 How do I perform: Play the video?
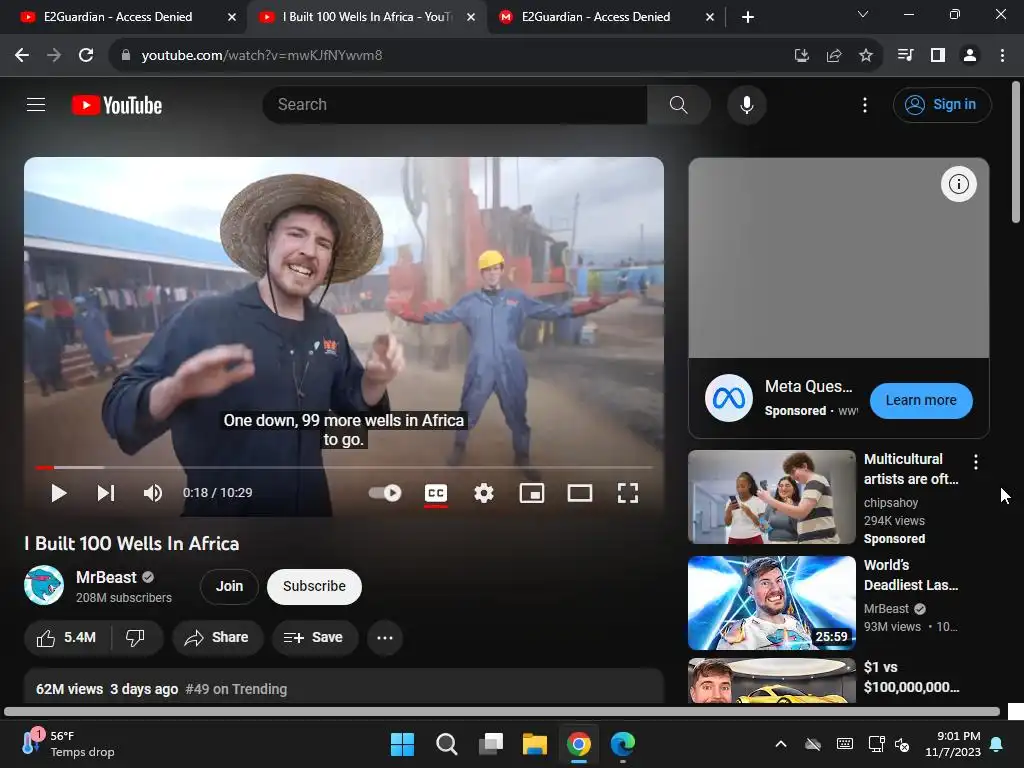point(59,493)
